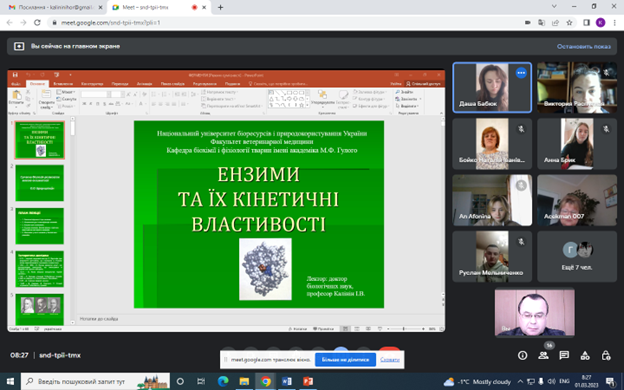Screen dimensions: 624x390
Task: Open Chrome tab search chevron
Action: click(554, 6)
